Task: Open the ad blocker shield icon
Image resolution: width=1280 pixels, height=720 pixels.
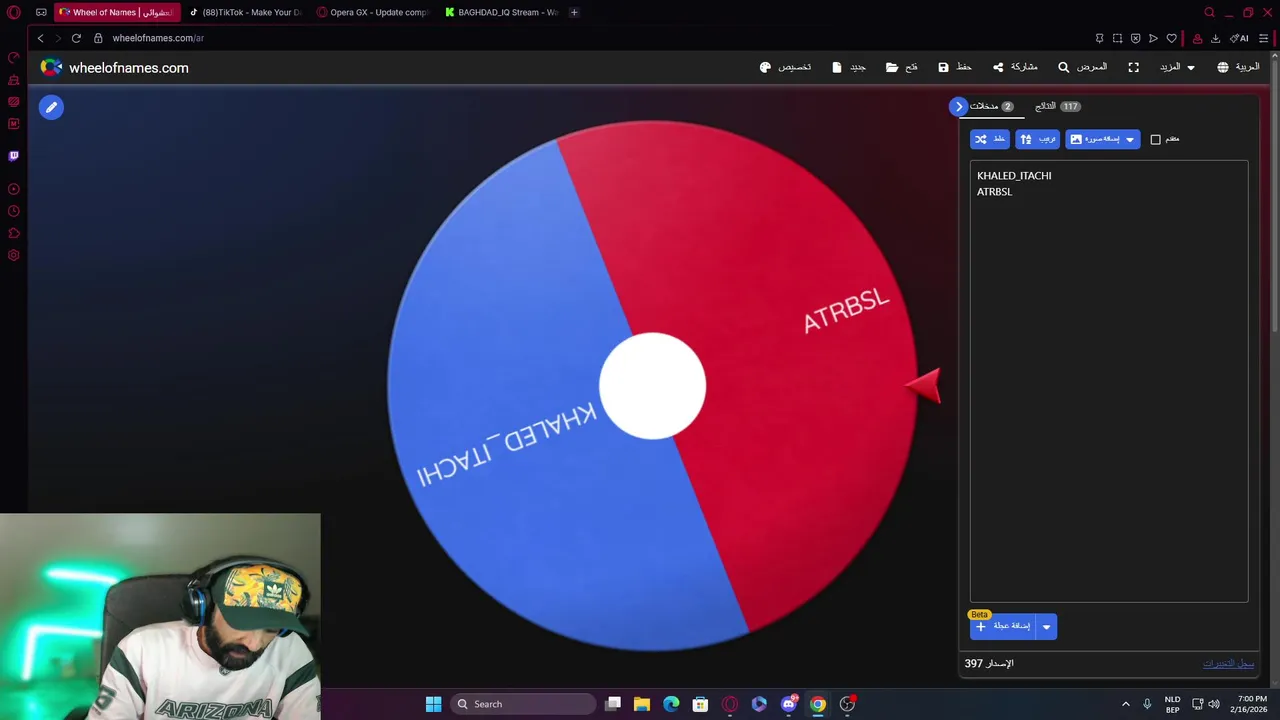Action: tap(1135, 38)
